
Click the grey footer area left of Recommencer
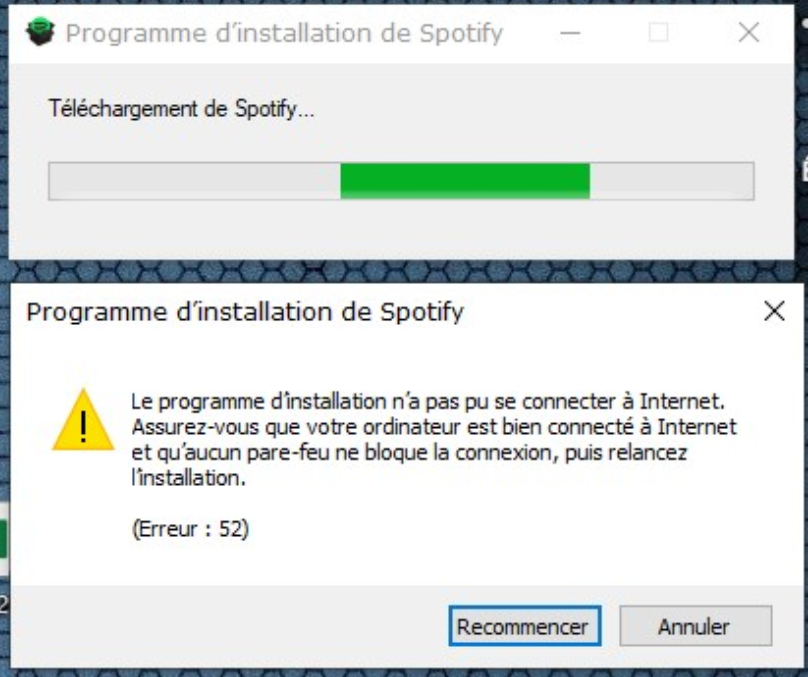pyautogui.click(x=229, y=626)
